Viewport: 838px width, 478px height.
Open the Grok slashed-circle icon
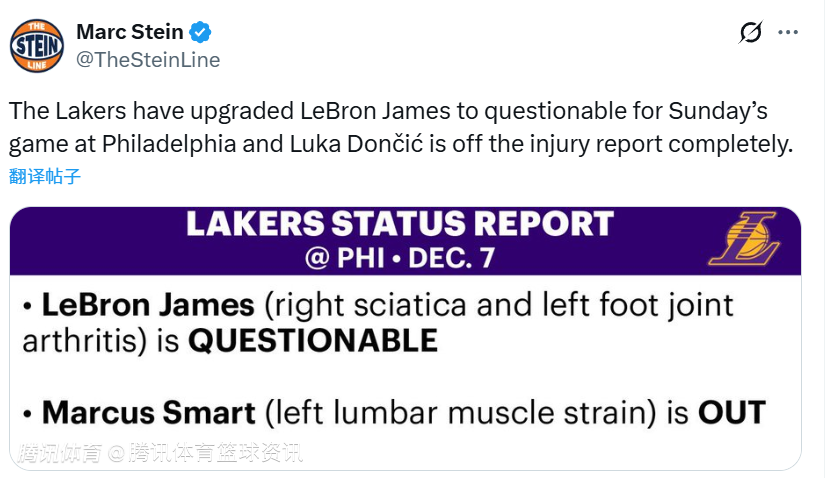coord(750,33)
